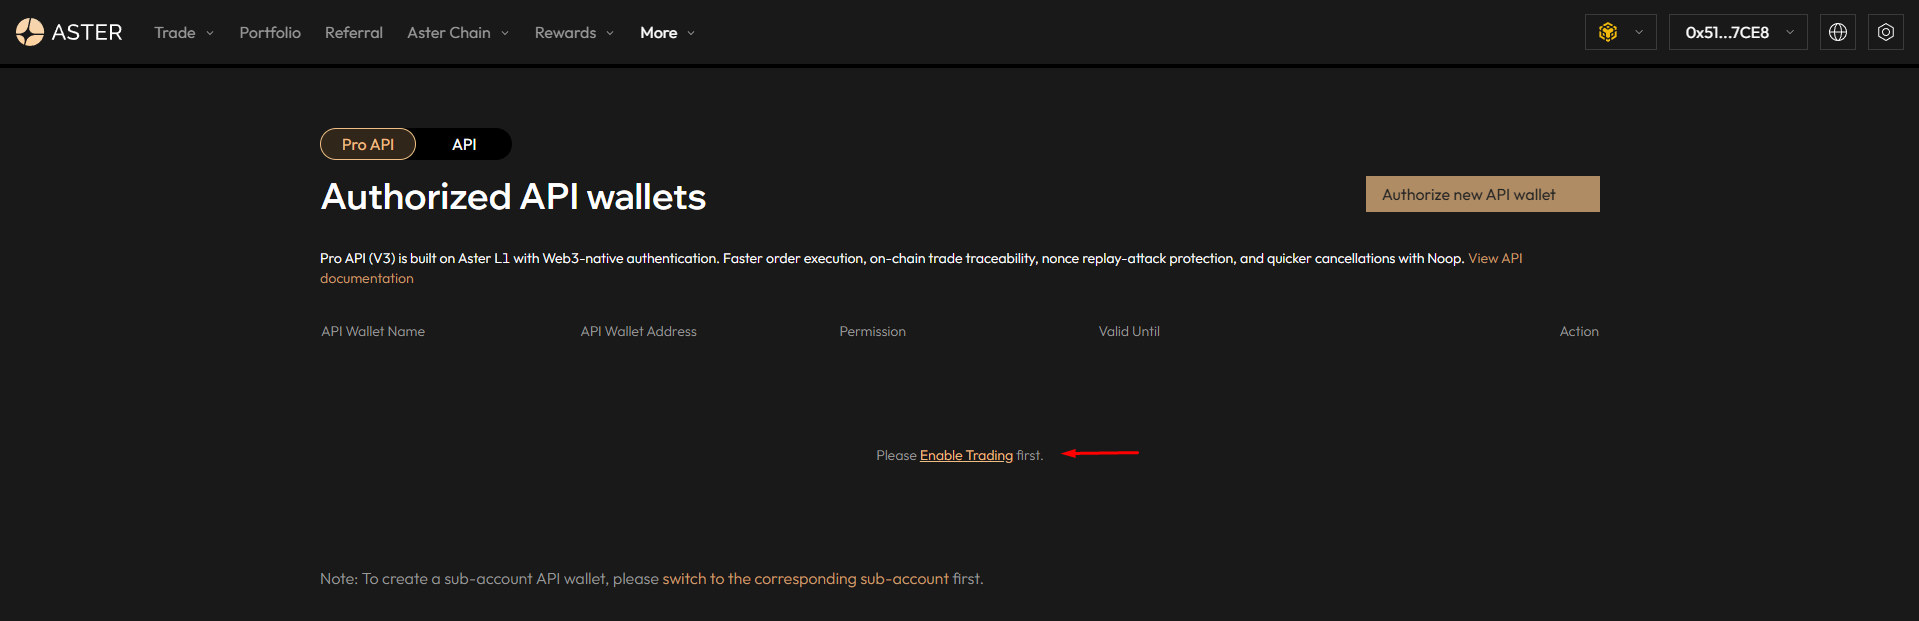Open the 0x51...7CE8 wallet dropdown
Screen dimensions: 1919x621
(1738, 32)
